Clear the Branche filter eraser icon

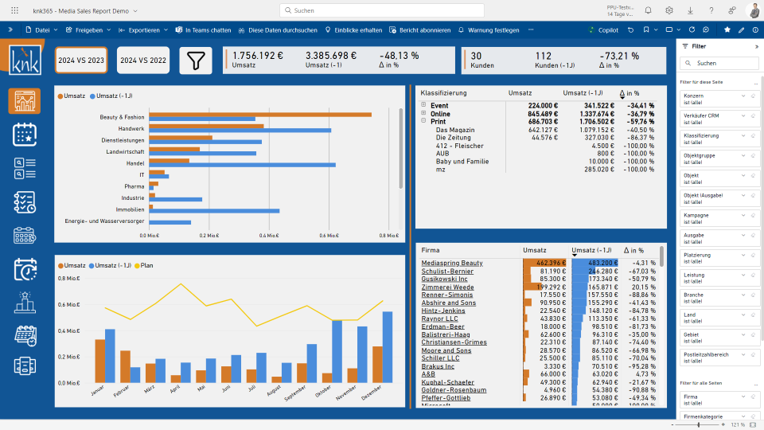point(753,295)
